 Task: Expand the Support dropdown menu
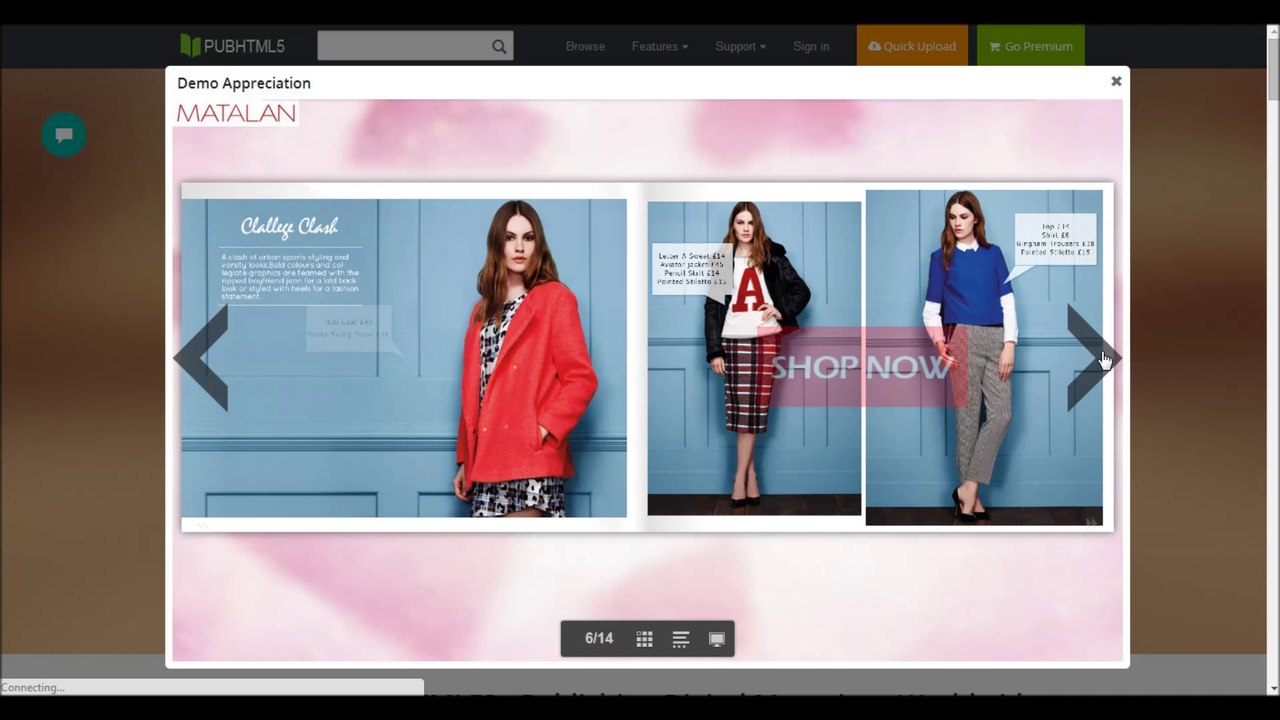pos(740,46)
